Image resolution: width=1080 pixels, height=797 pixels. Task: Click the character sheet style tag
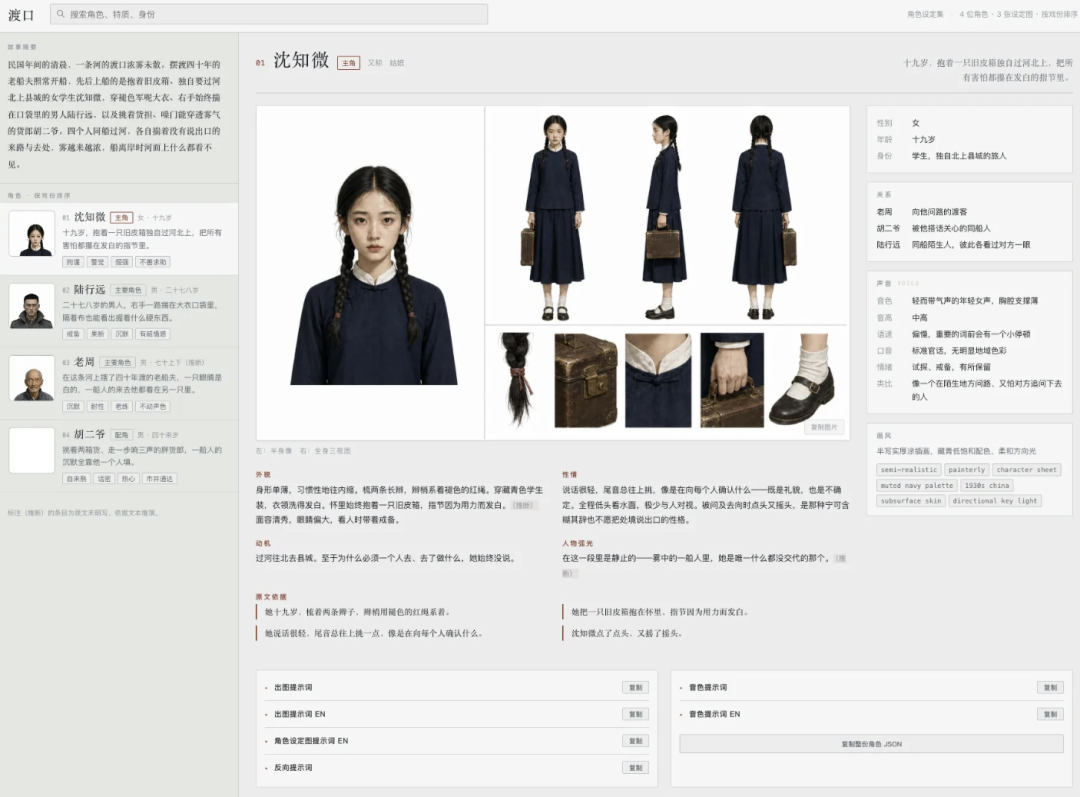coord(1026,470)
